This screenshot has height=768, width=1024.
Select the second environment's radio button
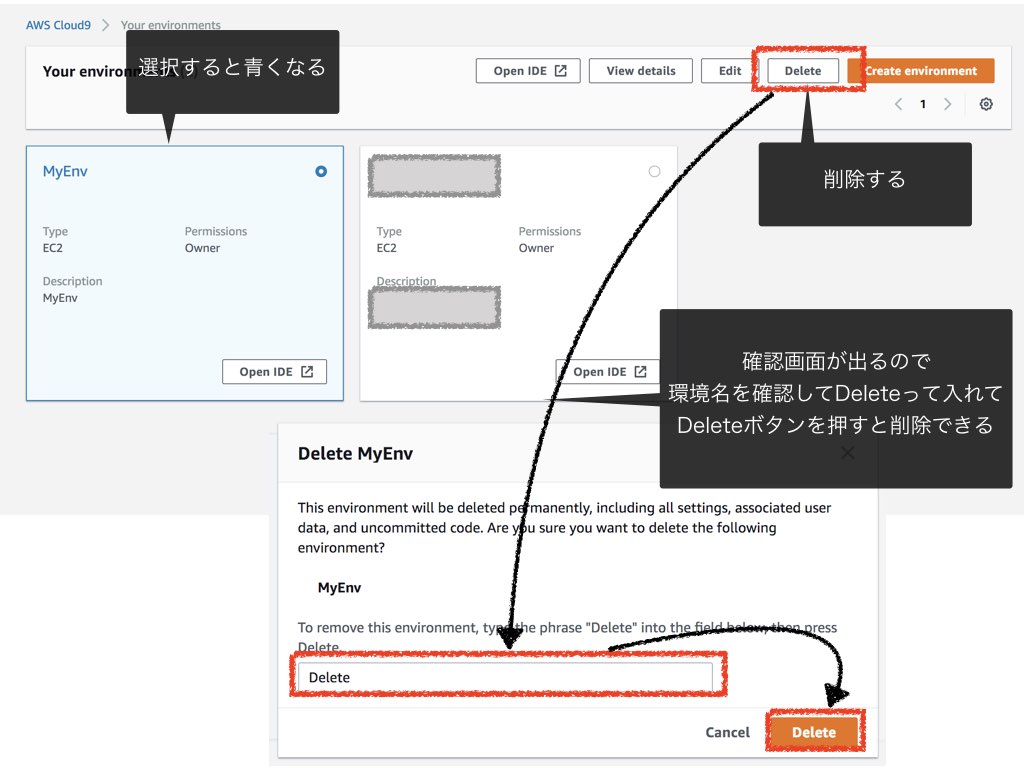coord(654,171)
